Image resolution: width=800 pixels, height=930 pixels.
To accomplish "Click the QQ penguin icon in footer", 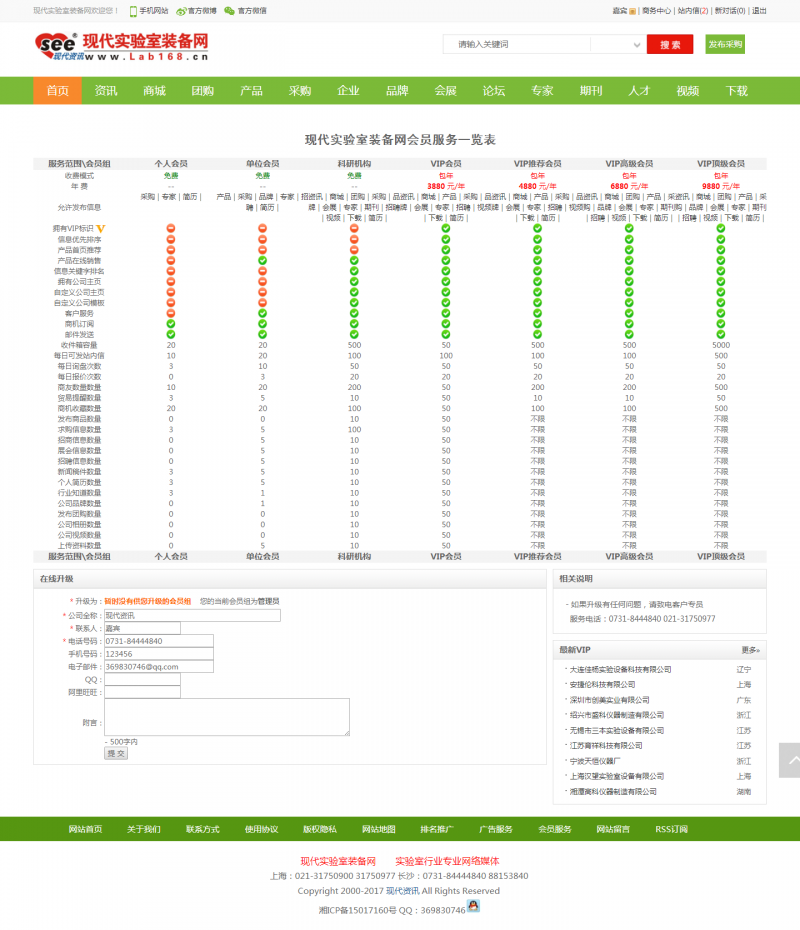I will (x=474, y=906).
